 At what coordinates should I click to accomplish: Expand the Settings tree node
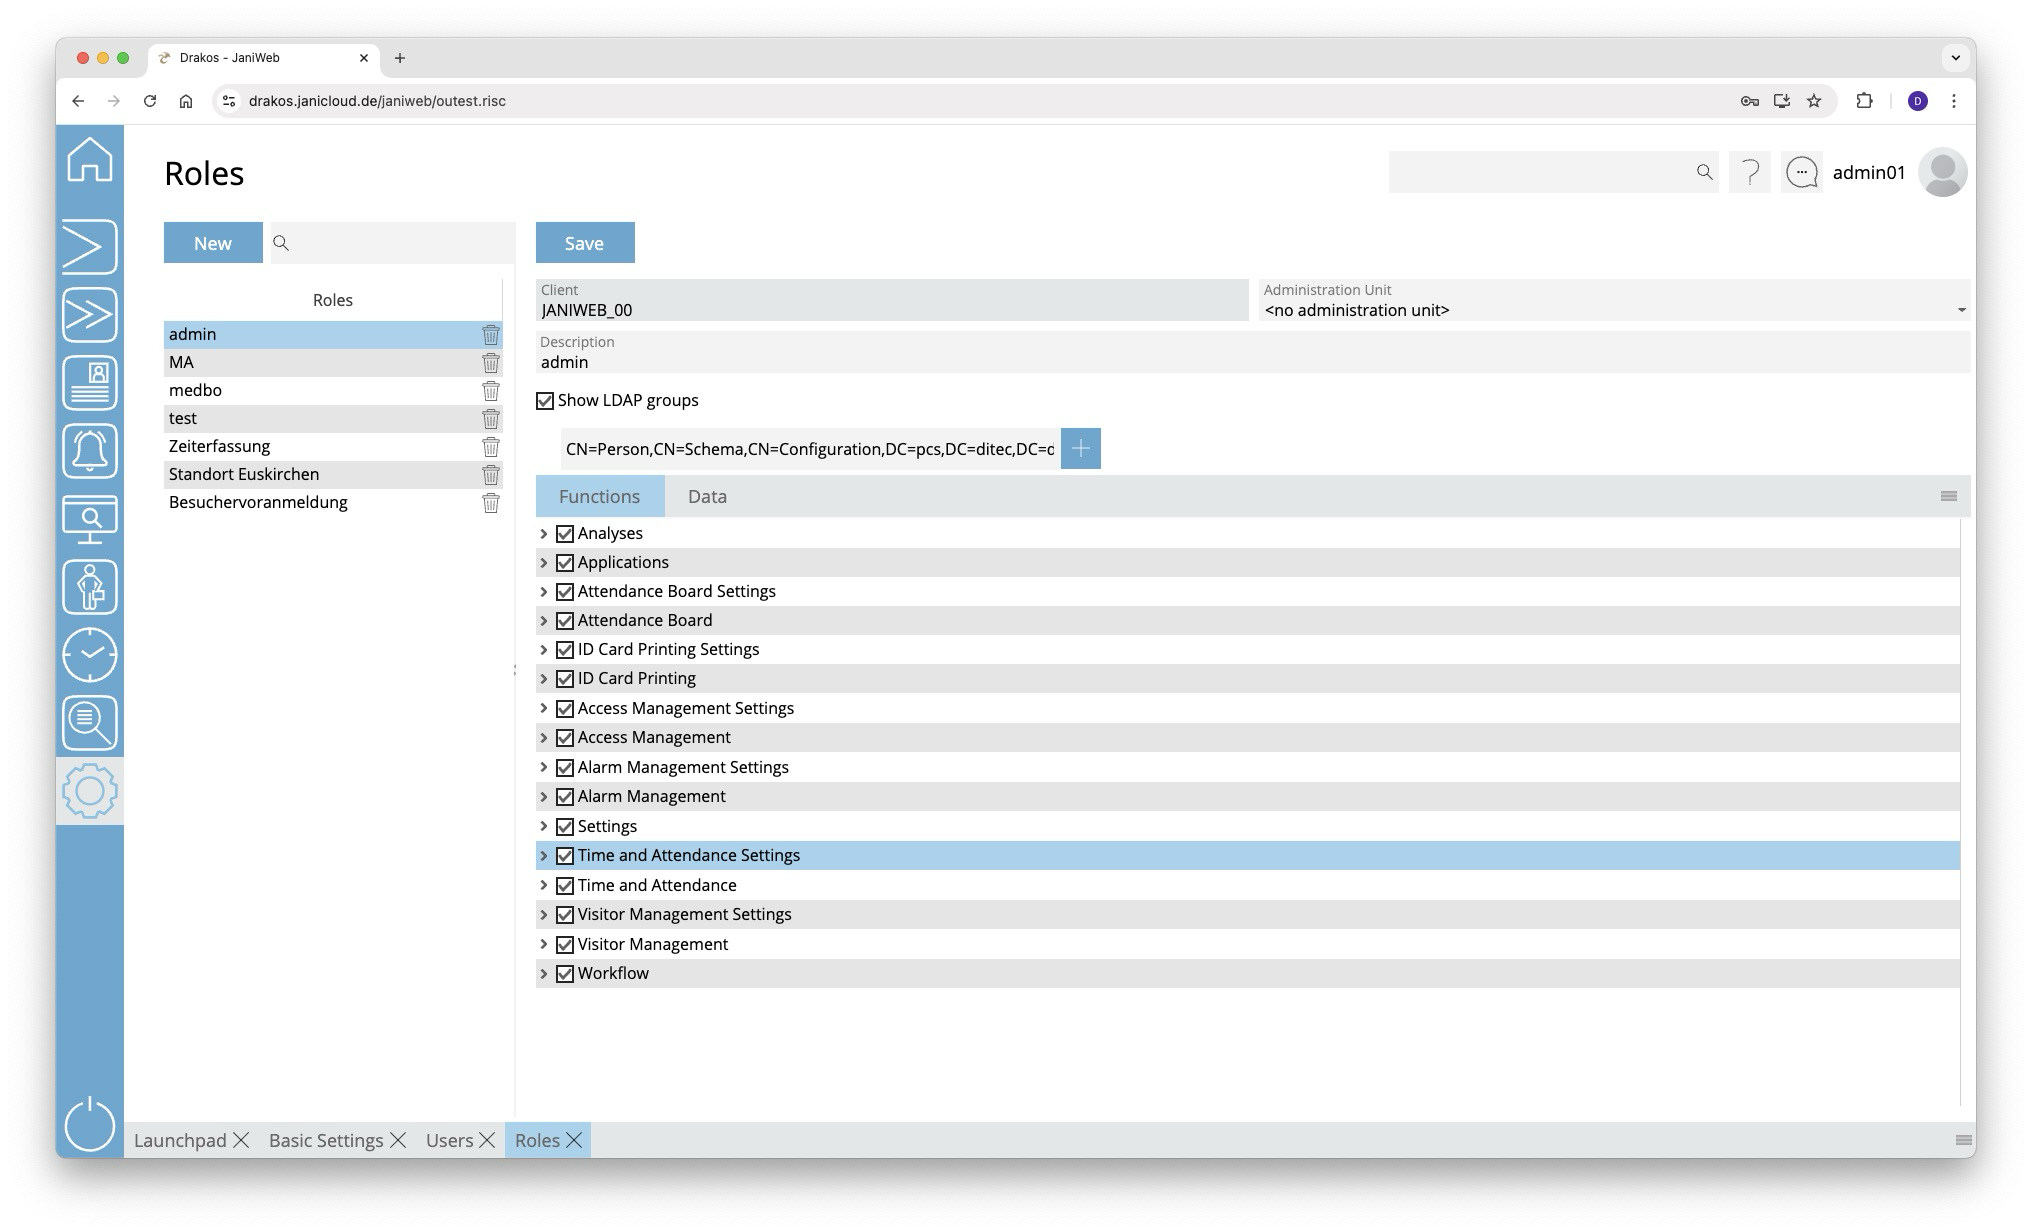coord(544,827)
